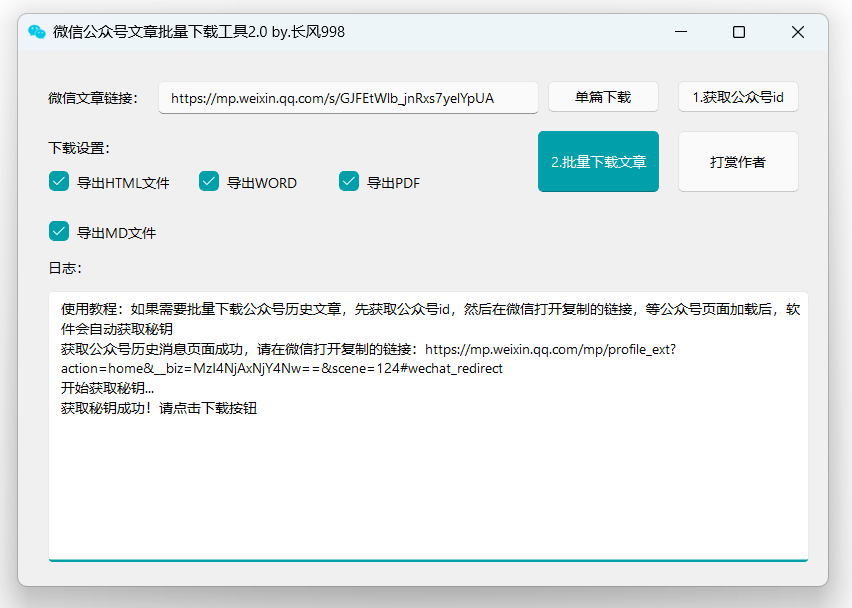Start batch download with 2.批量下载文章
Image resolution: width=852 pixels, height=608 pixels.
point(598,161)
